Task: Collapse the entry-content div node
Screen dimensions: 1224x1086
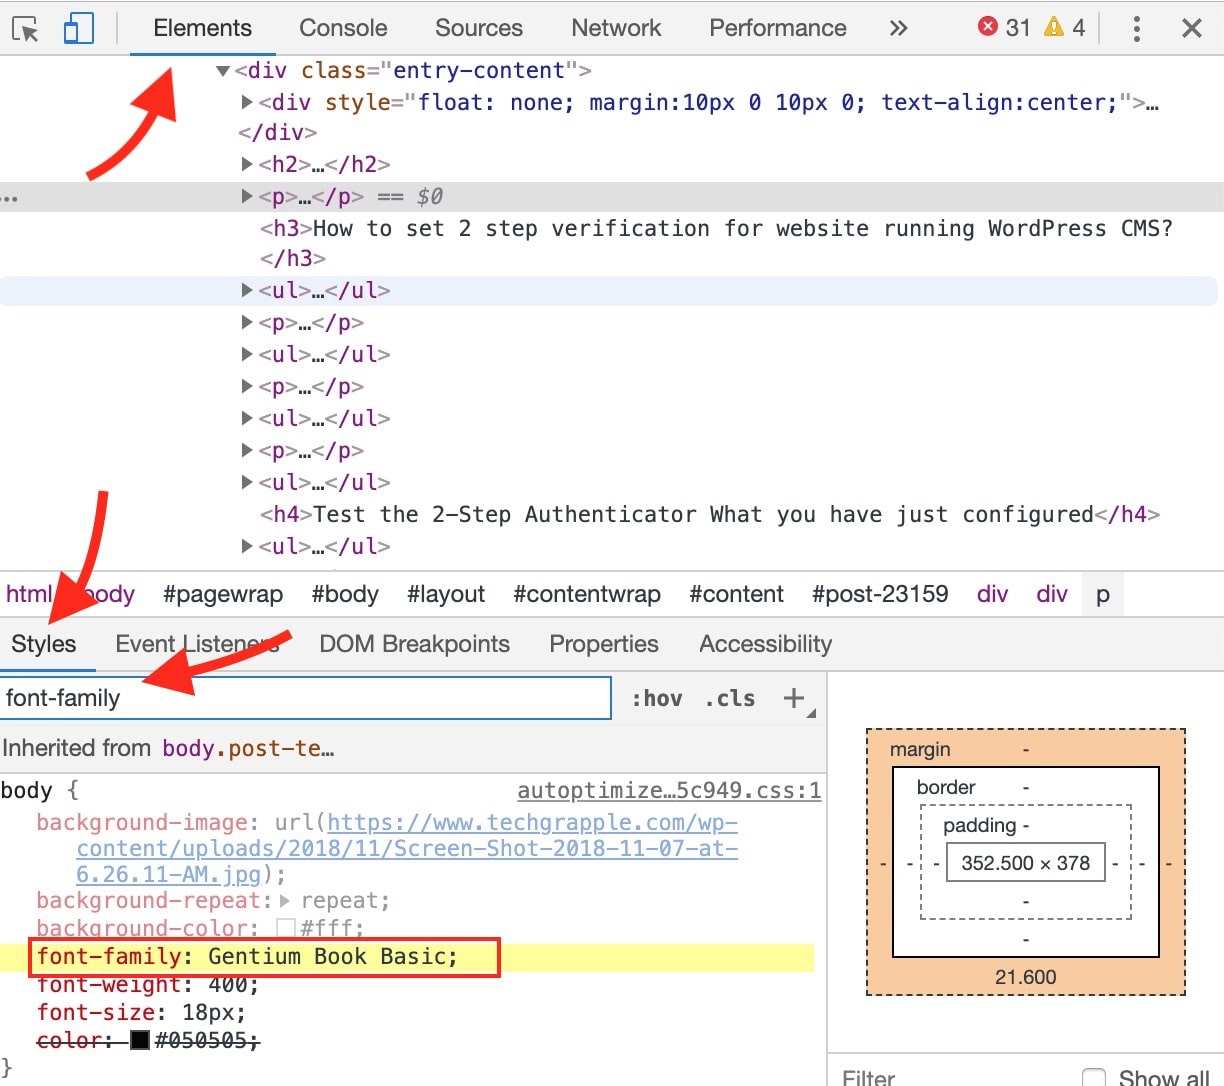Action: coord(223,71)
